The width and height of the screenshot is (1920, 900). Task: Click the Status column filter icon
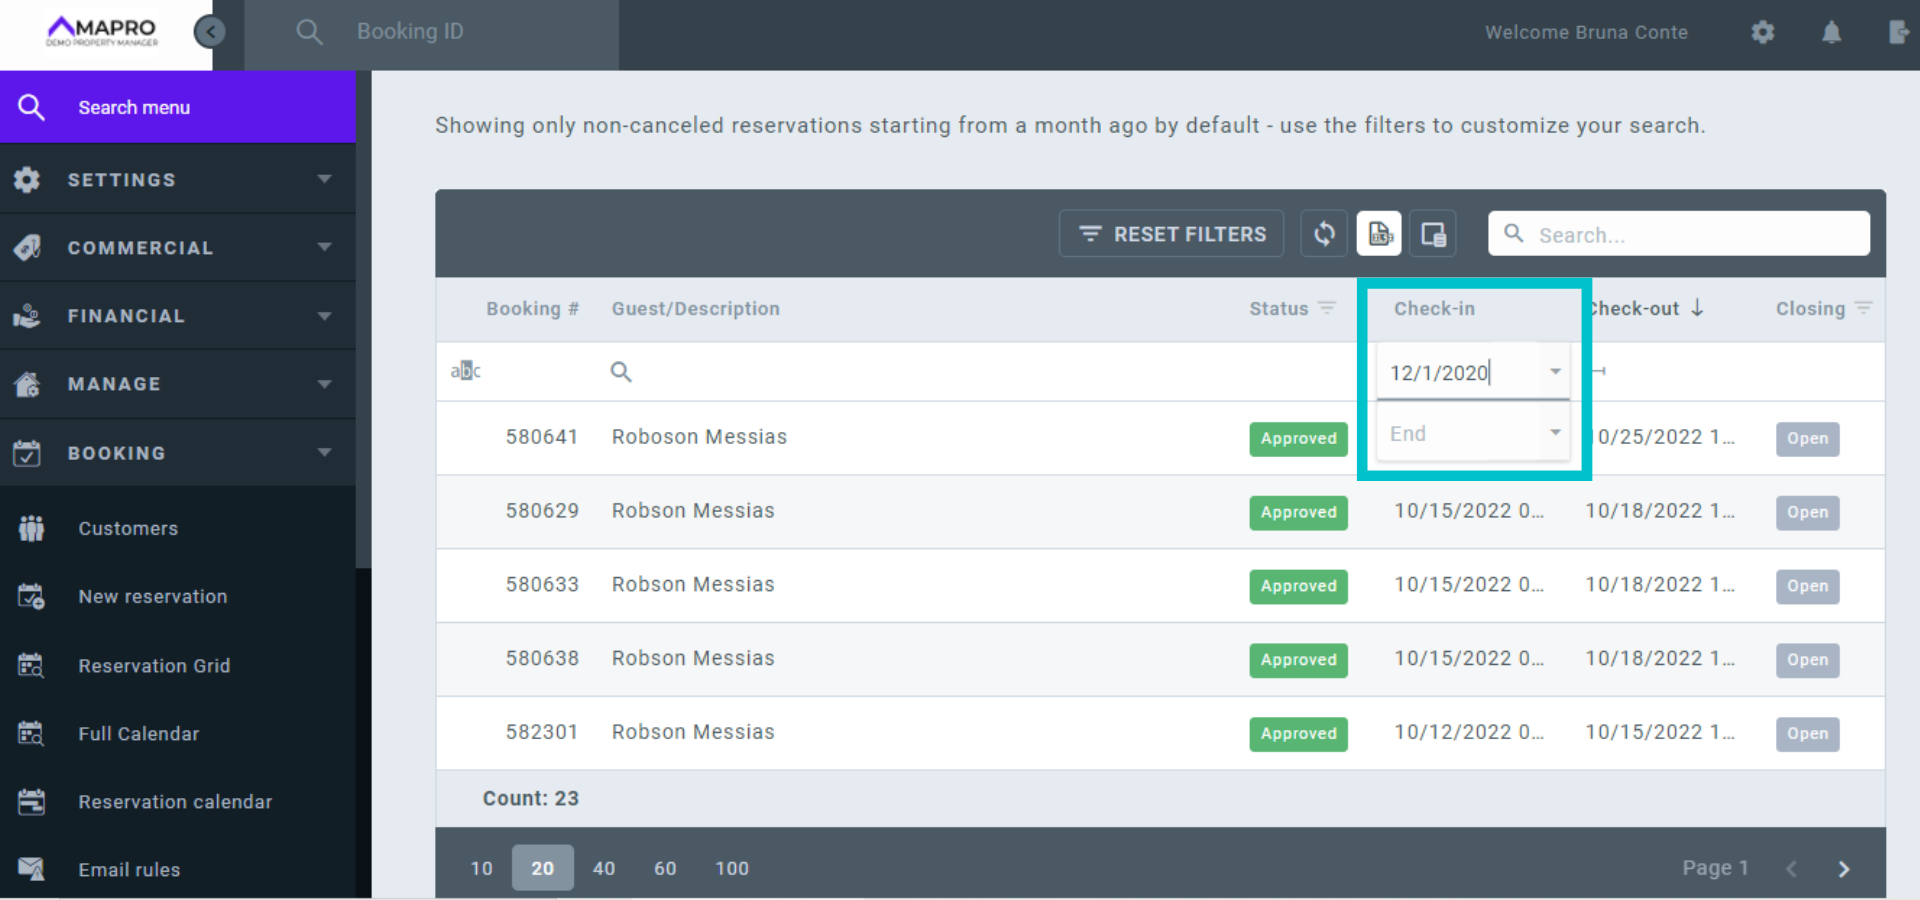click(x=1327, y=308)
